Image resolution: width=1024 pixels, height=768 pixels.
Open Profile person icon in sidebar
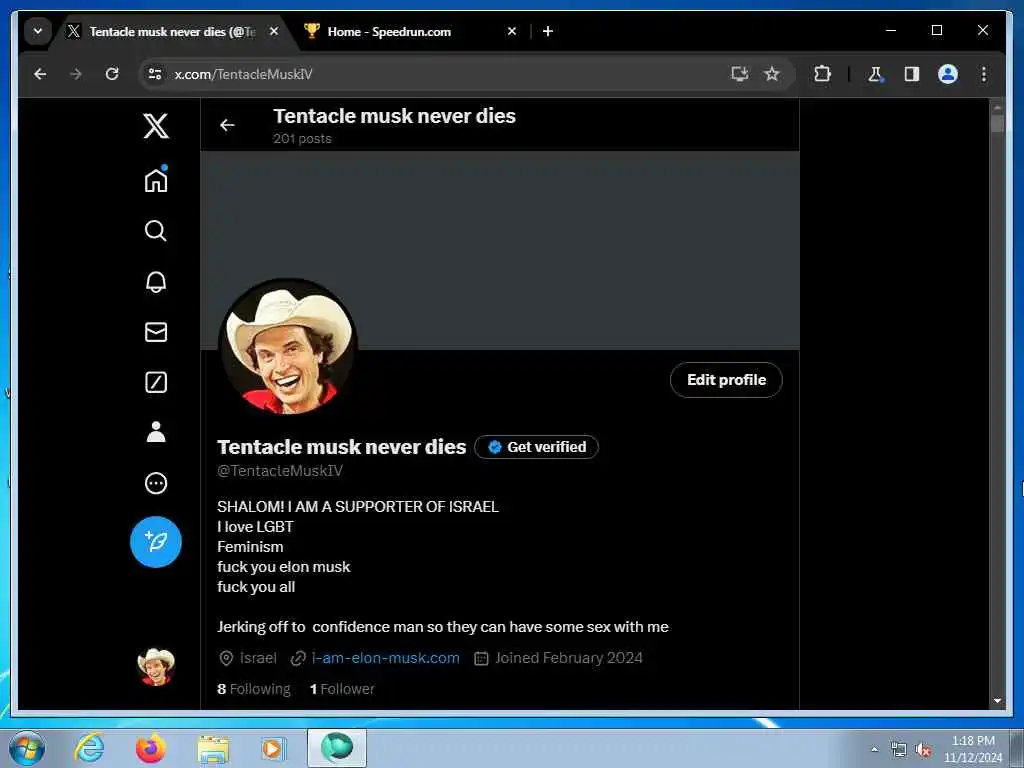pyautogui.click(x=155, y=432)
